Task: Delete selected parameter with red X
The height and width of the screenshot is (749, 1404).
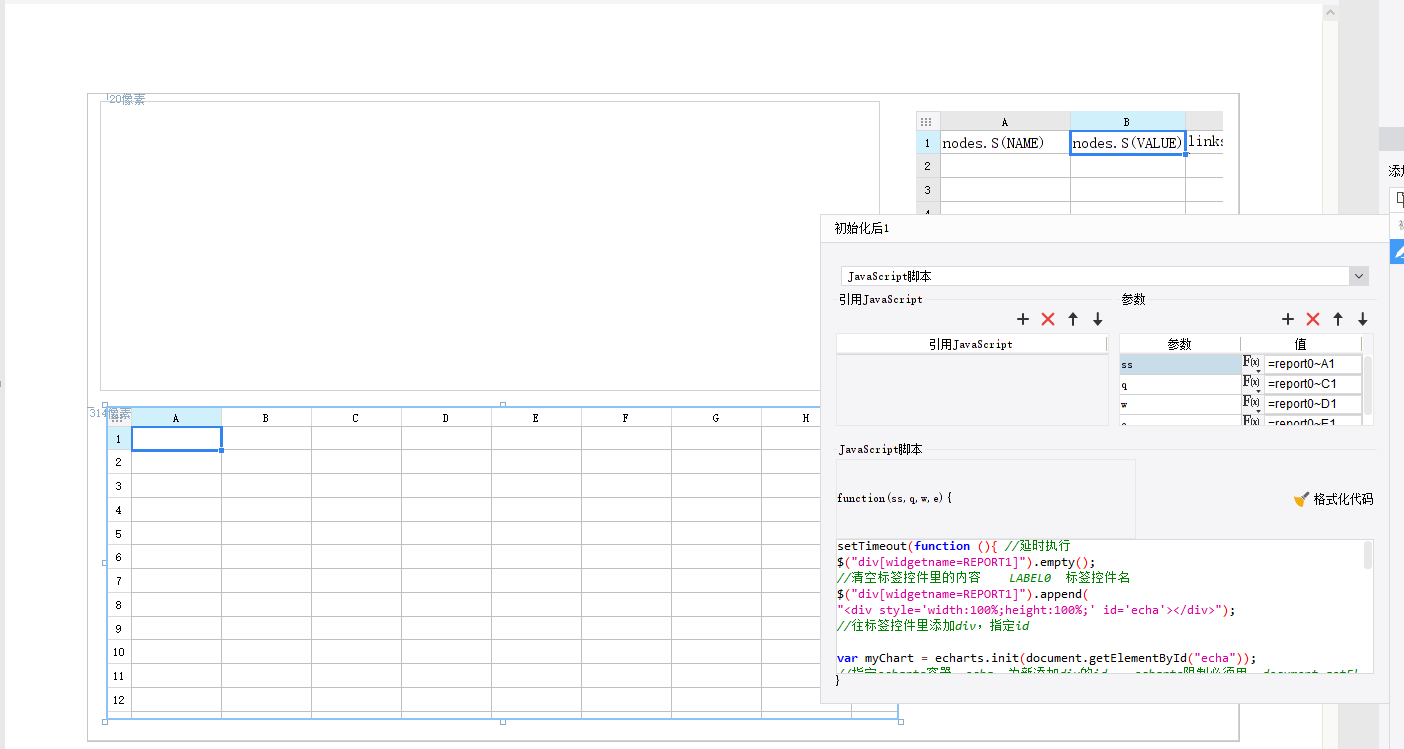Action: click(x=1313, y=319)
